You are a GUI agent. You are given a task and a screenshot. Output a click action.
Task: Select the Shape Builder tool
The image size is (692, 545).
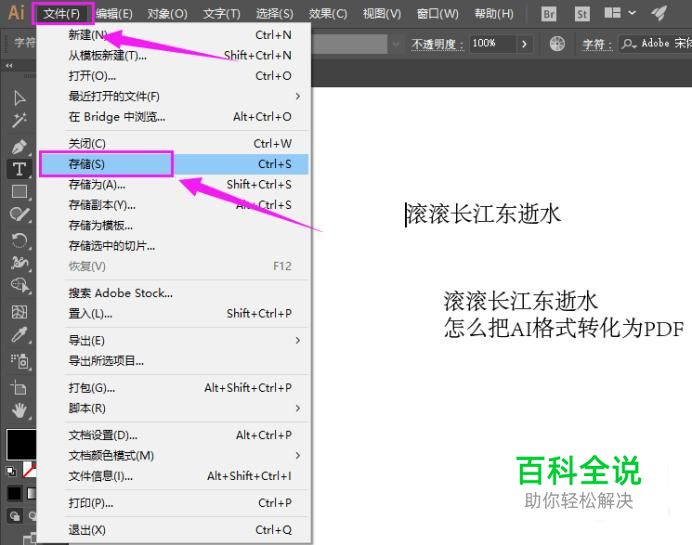(19, 286)
